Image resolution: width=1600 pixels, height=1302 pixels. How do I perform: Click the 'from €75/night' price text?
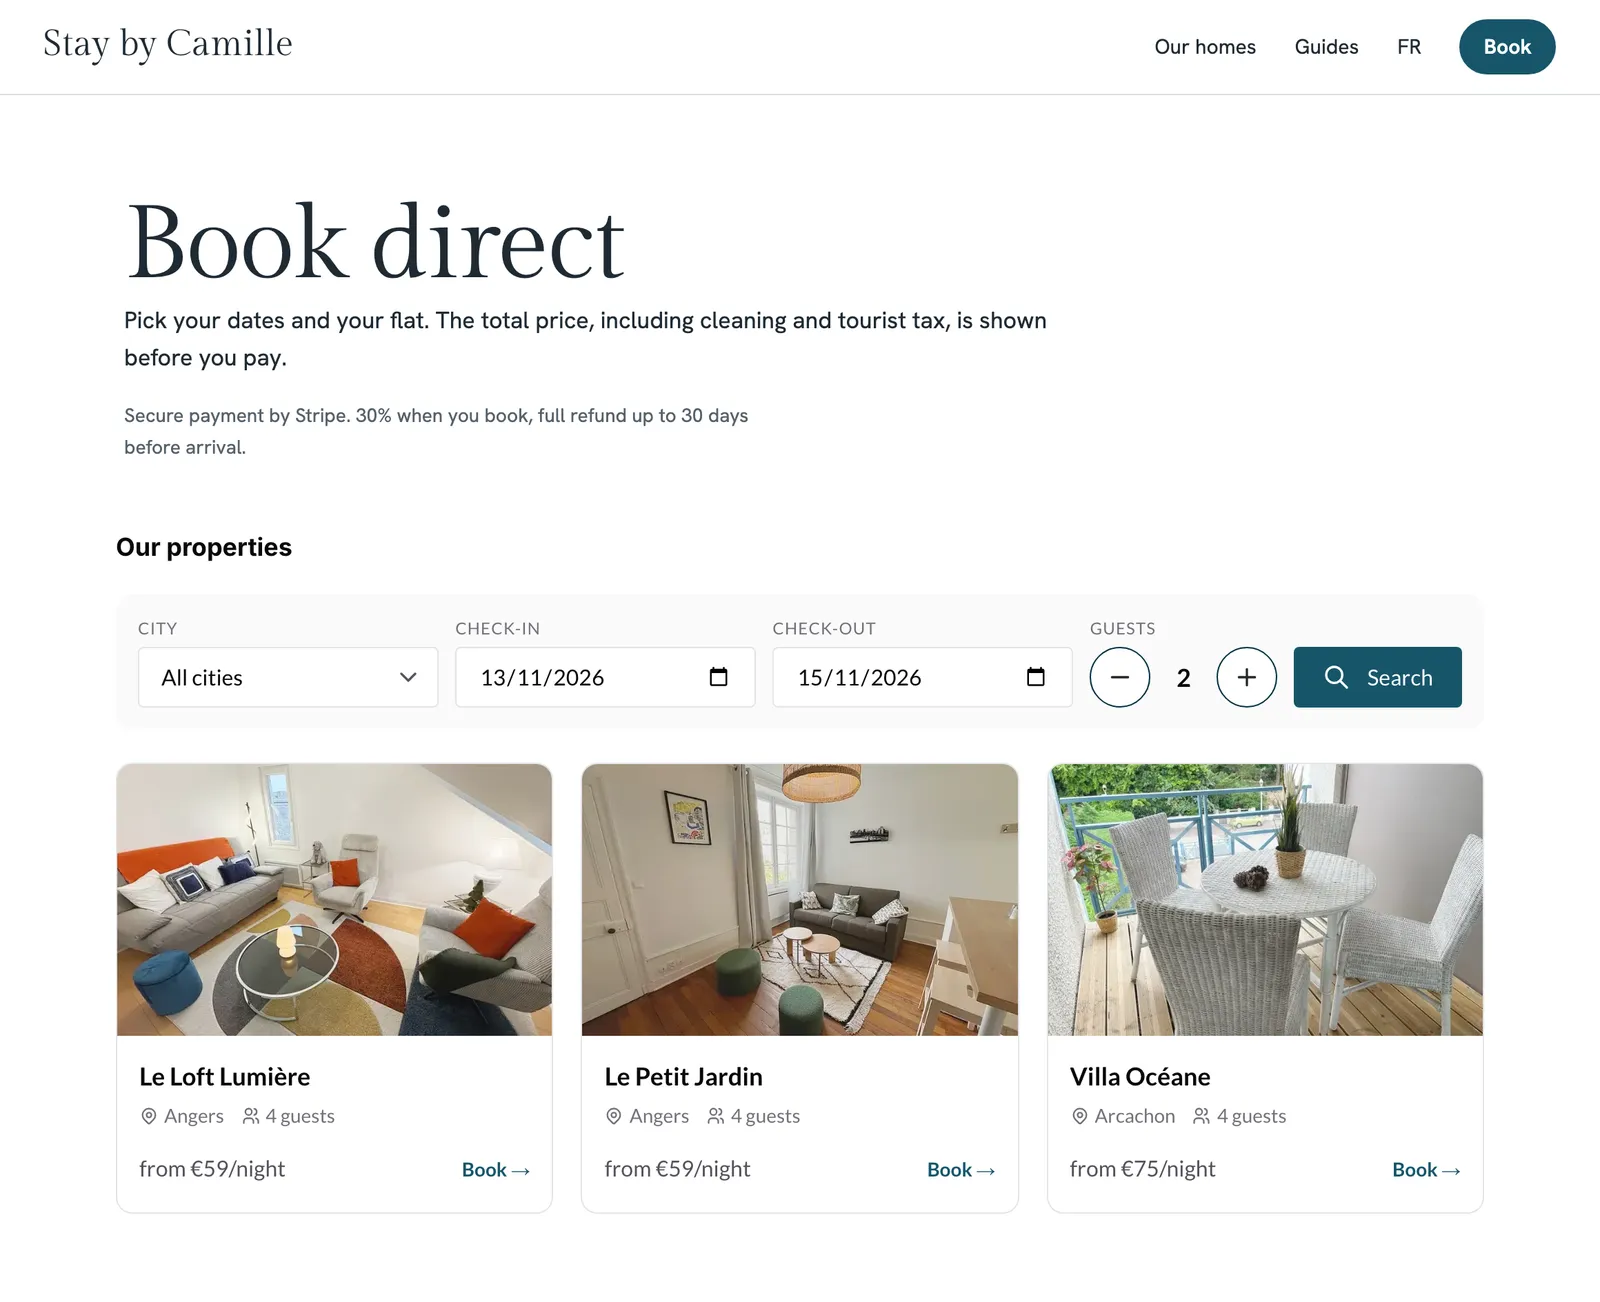[x=1142, y=1169]
